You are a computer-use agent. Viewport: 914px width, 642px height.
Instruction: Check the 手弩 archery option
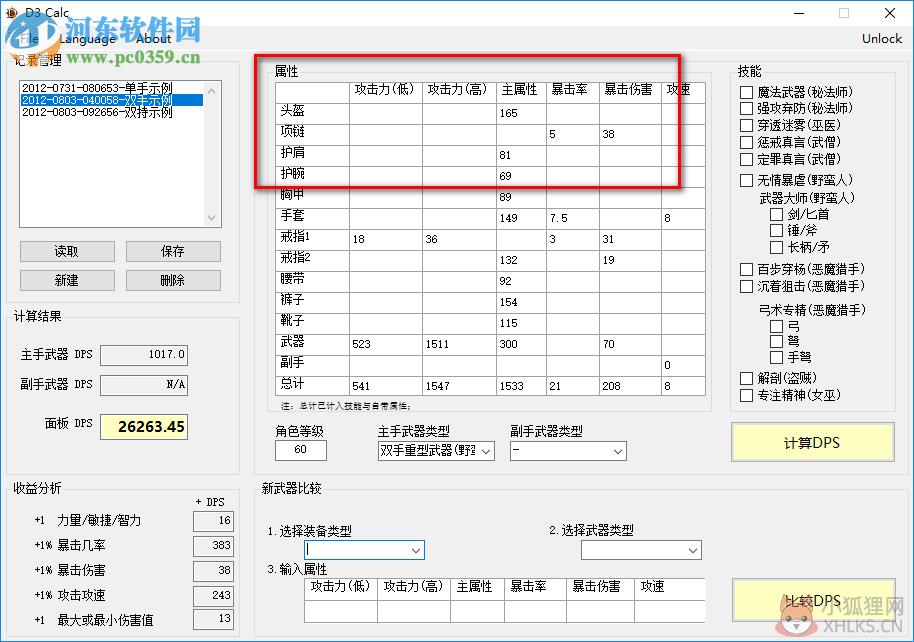[776, 357]
